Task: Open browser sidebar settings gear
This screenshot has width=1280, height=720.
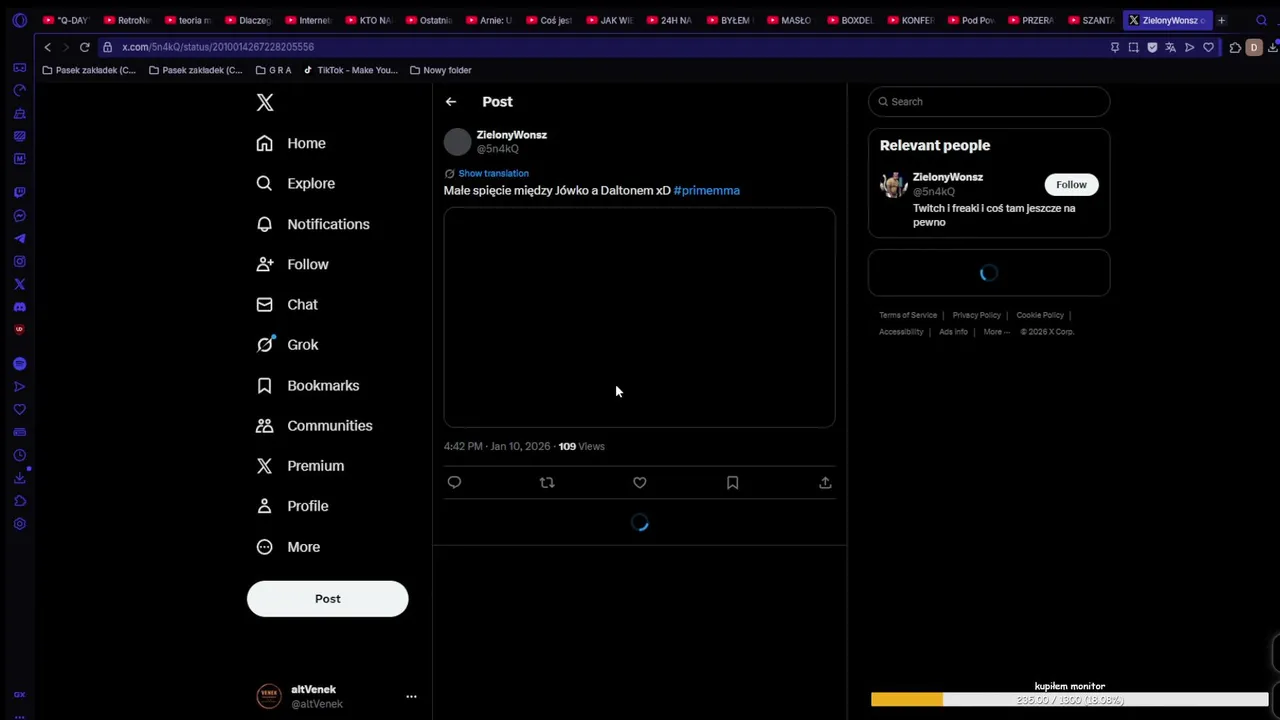Action: point(19,524)
